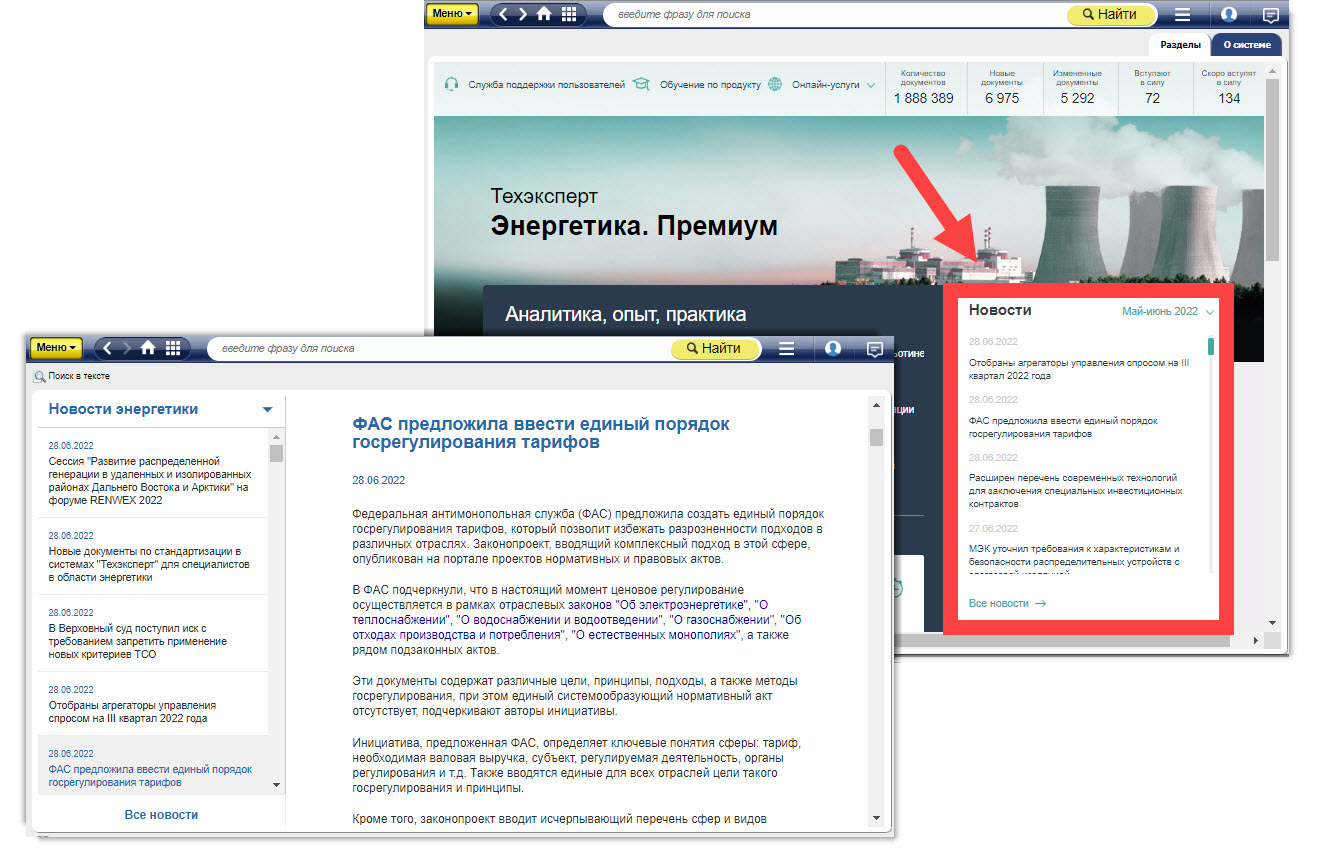The height and width of the screenshot is (850, 1329).
Task: Open the hamburger list icon in the news article window
Action: pos(787,349)
